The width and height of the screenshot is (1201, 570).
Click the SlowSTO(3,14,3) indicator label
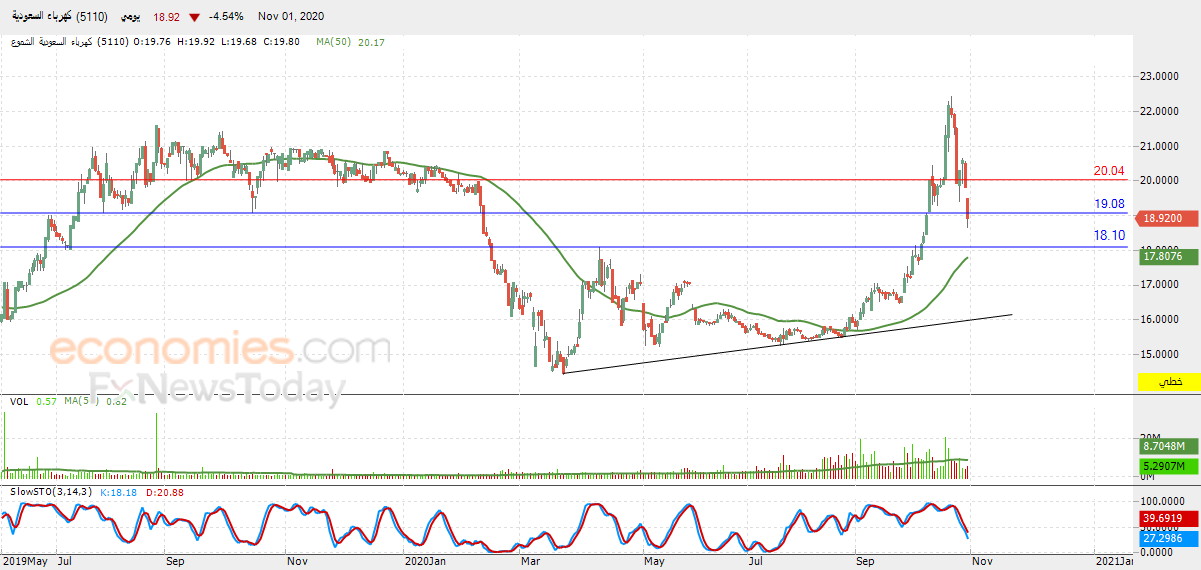(x=49, y=492)
